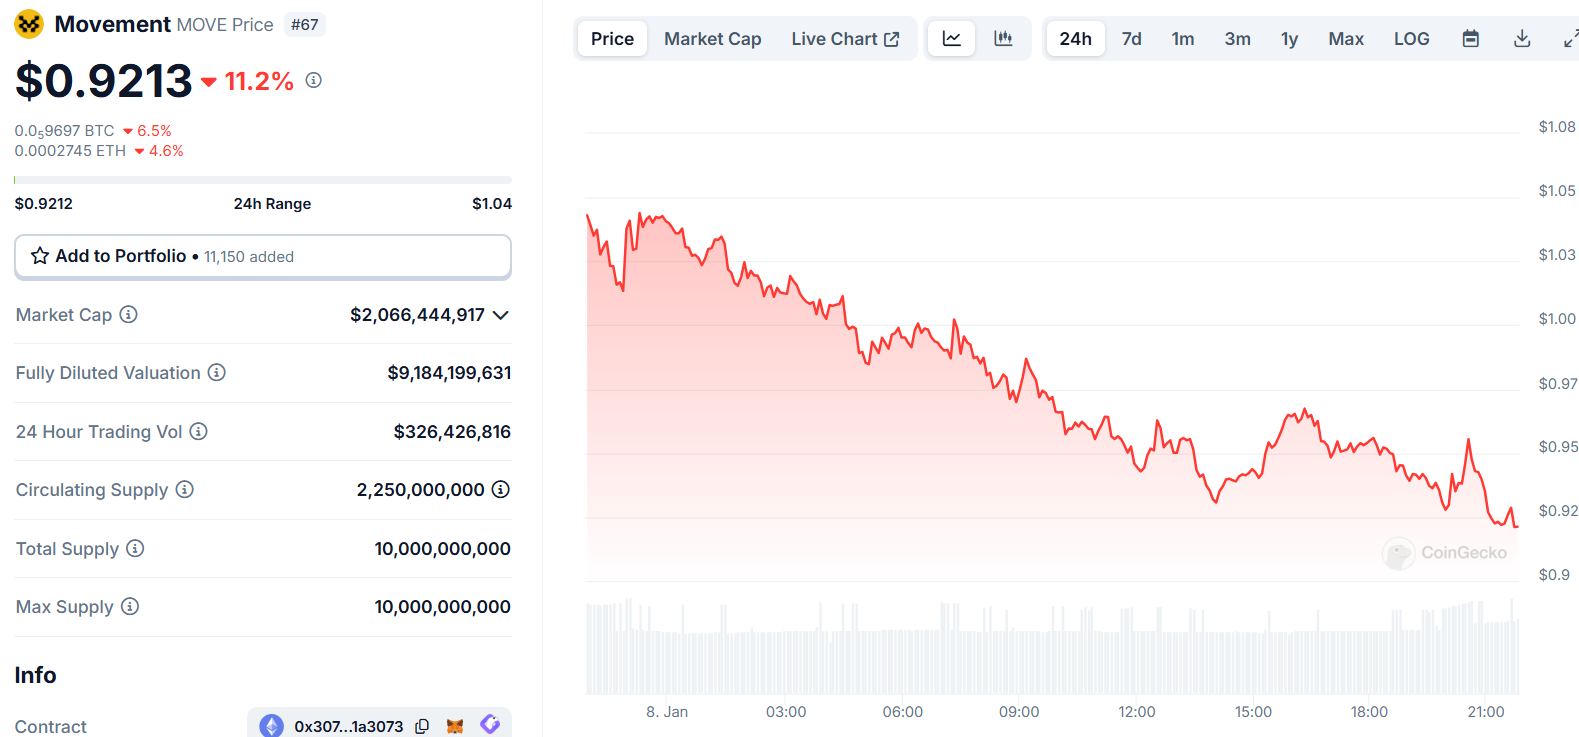Click the 24h high $1.04 value
This screenshot has width=1579, height=737.
tap(492, 204)
